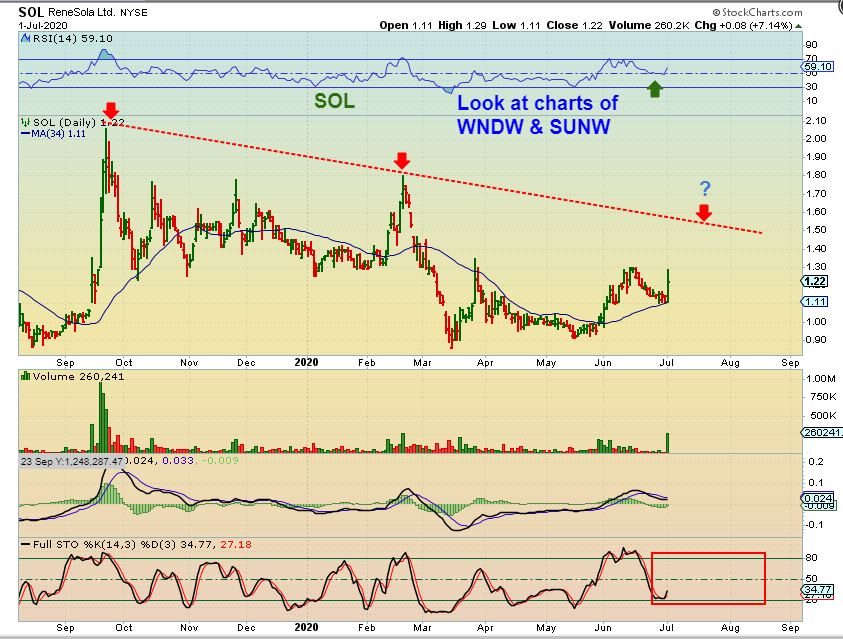Viewport: 843px width, 639px height.
Task: Click the 80 label on stochastic axis
Action: pyautogui.click(x=811, y=557)
